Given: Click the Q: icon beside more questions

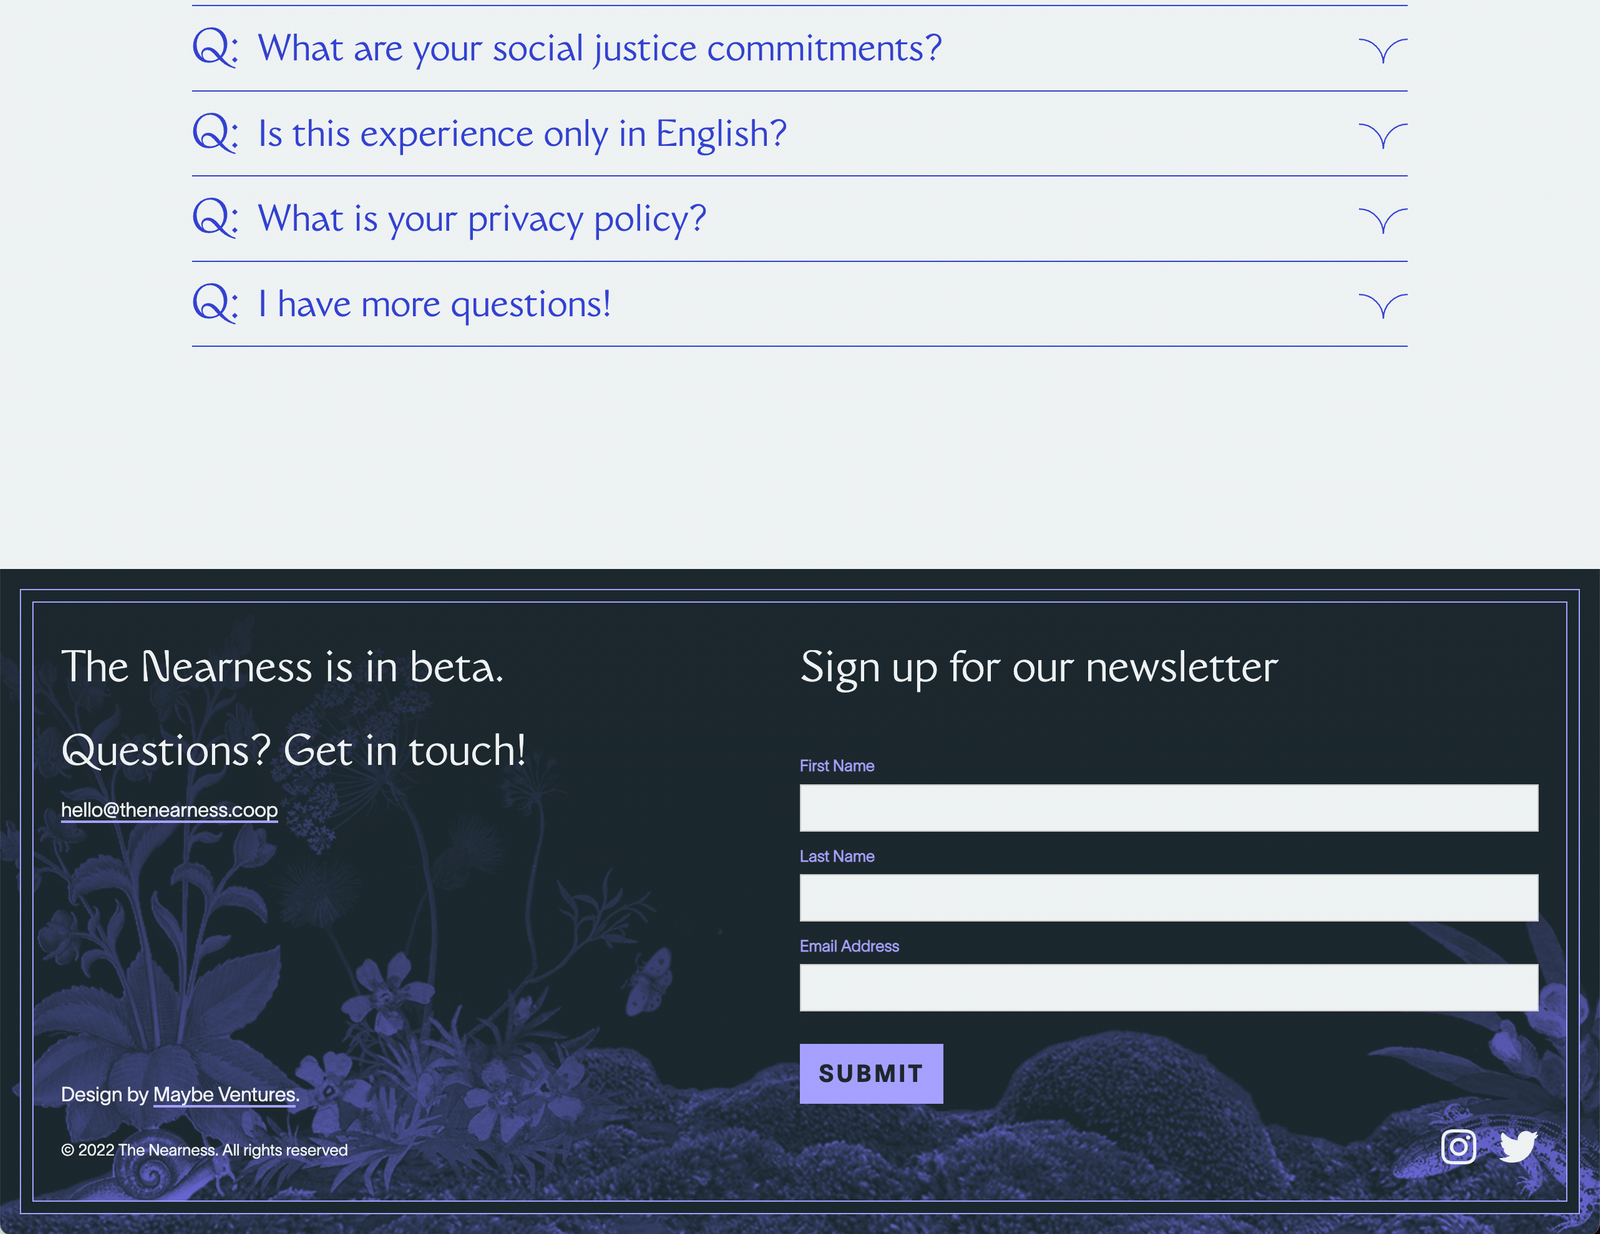Looking at the screenshot, I should pyautogui.click(x=215, y=303).
